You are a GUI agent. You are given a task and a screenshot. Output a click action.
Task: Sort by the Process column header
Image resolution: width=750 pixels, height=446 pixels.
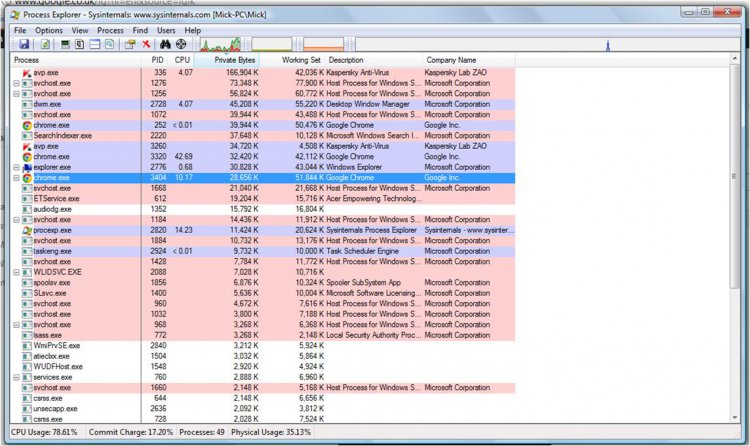click(76, 60)
